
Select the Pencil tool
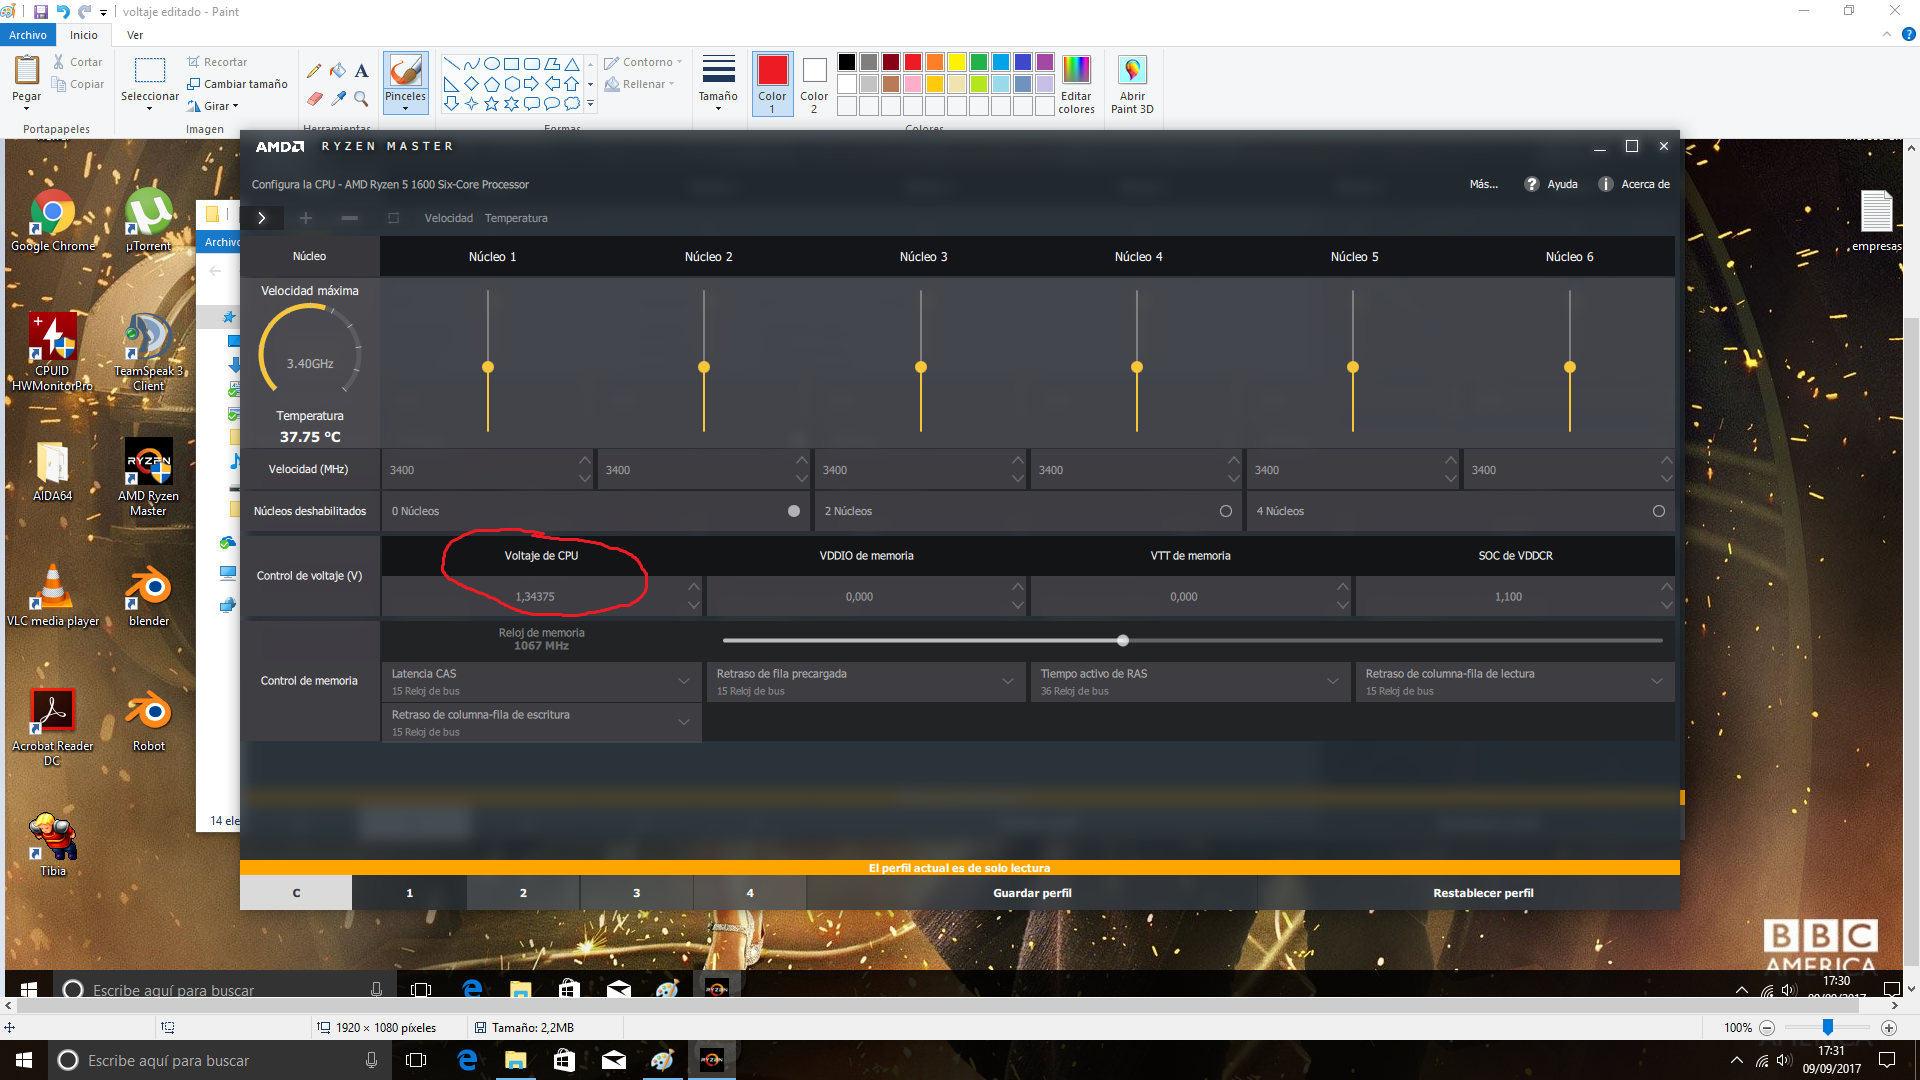314,70
